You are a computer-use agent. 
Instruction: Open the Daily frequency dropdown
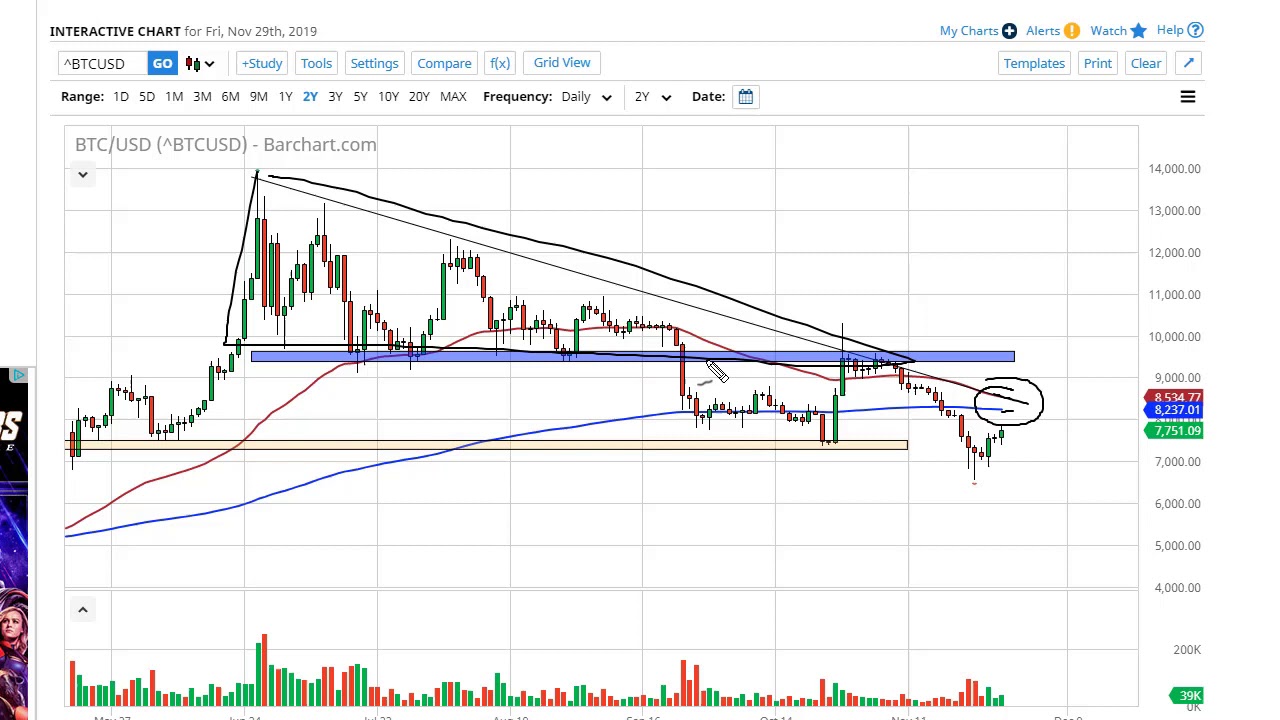pyautogui.click(x=586, y=97)
